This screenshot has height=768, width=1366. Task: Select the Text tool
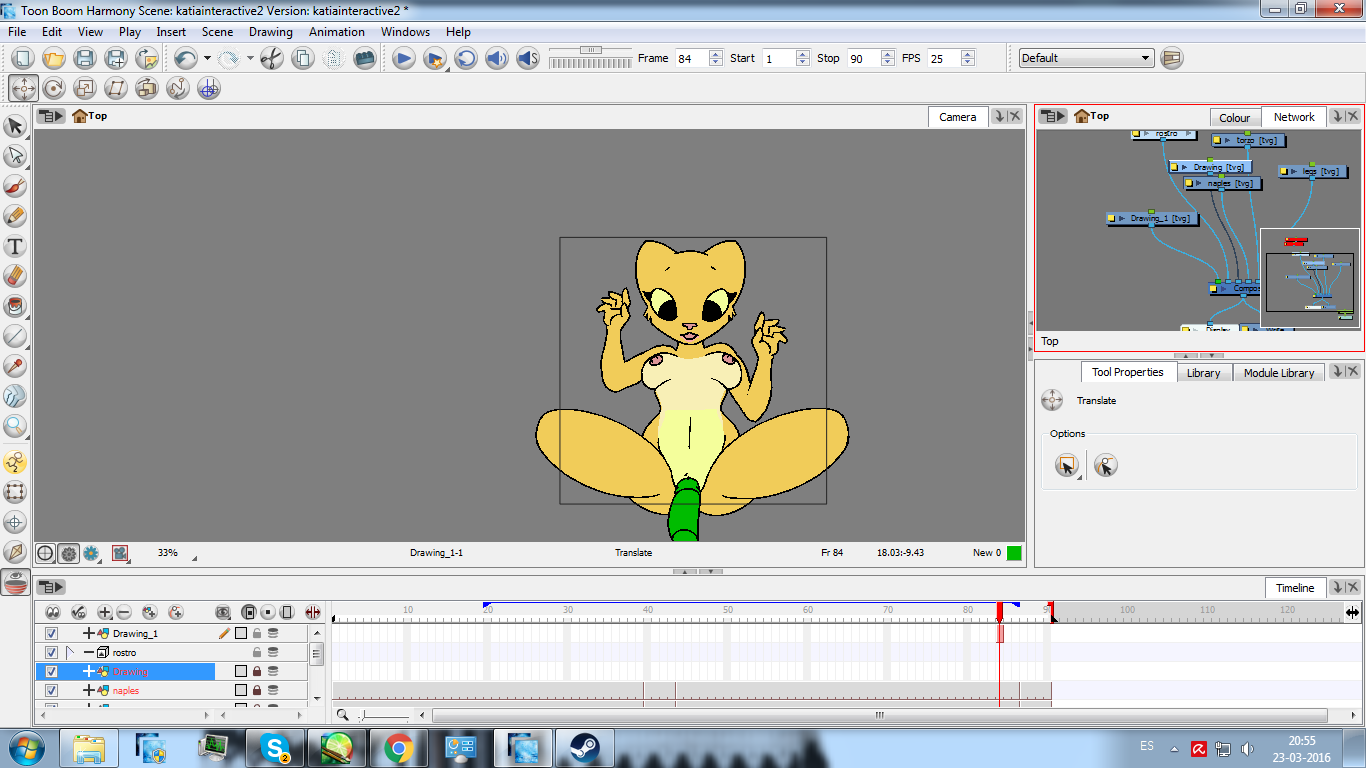(15, 246)
